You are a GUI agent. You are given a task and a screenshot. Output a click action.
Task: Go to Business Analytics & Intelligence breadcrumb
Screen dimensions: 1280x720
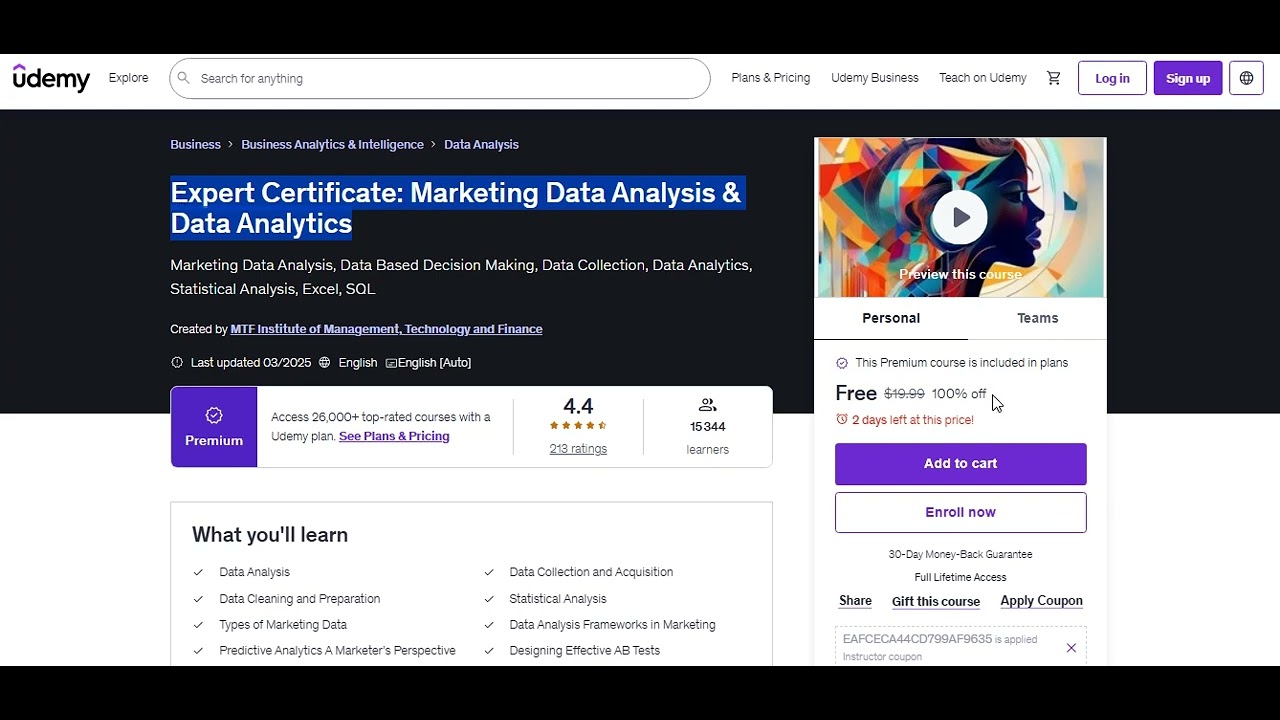(332, 144)
